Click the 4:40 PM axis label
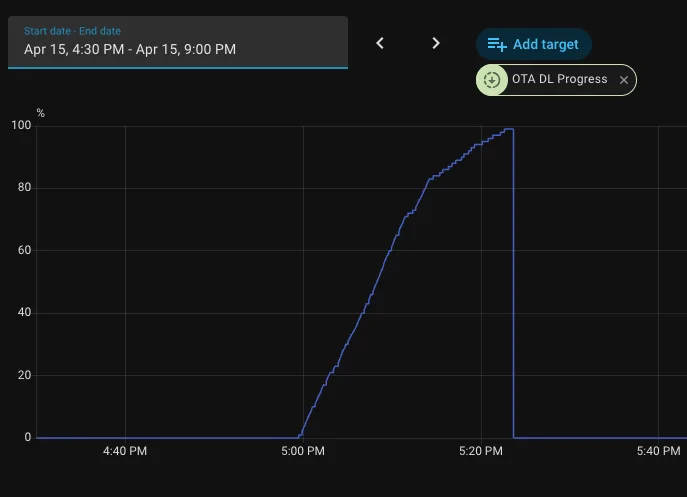687x497 pixels. pyautogui.click(x=125, y=451)
